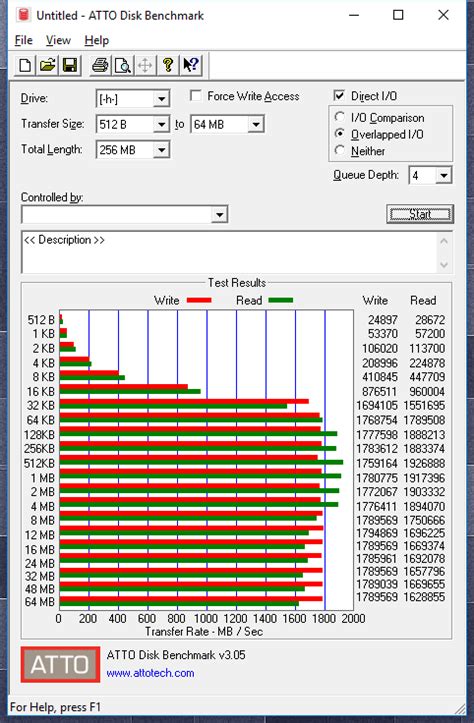This screenshot has width=474, height=723.
Task: Select the Neither radio option
Action: pos(340,150)
